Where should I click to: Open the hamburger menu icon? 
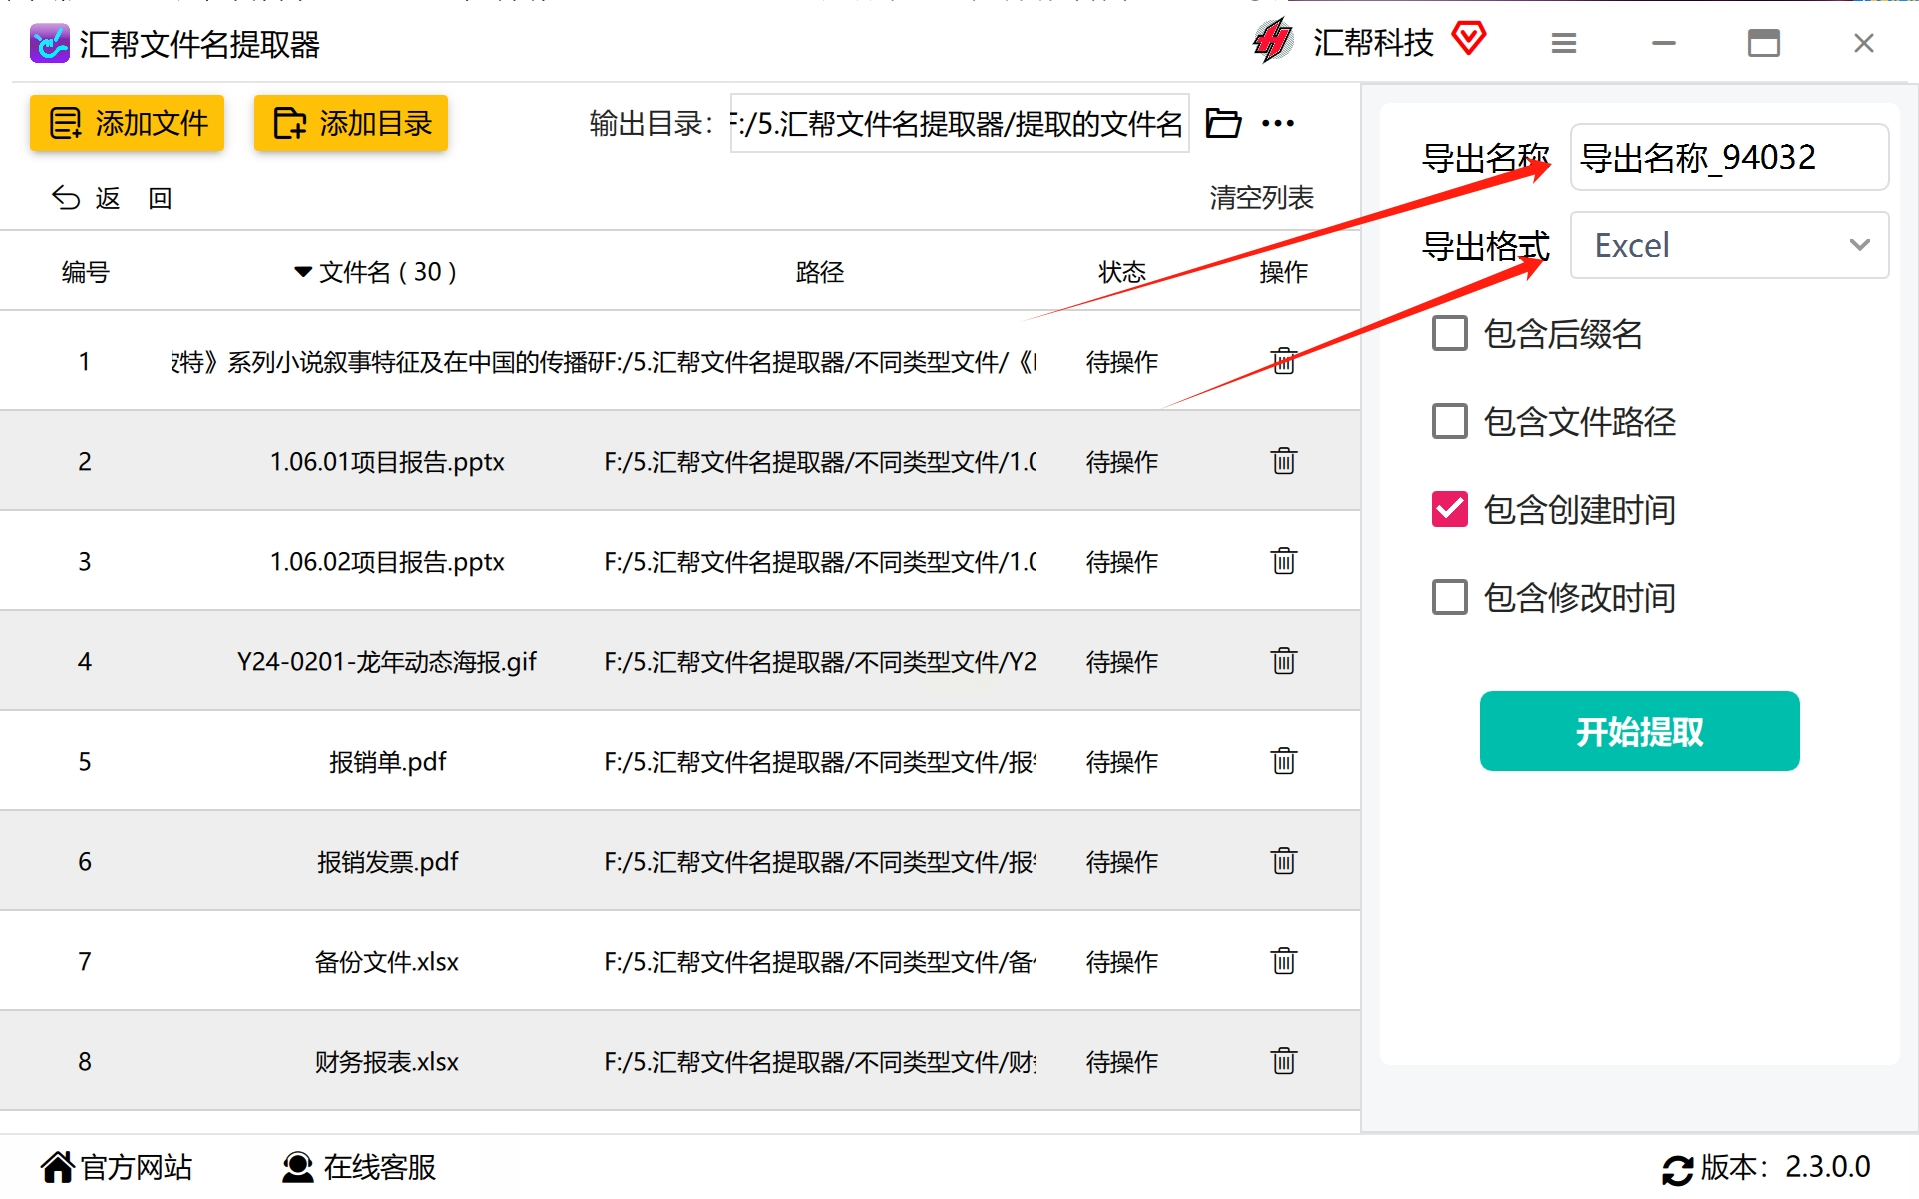click(x=1564, y=43)
